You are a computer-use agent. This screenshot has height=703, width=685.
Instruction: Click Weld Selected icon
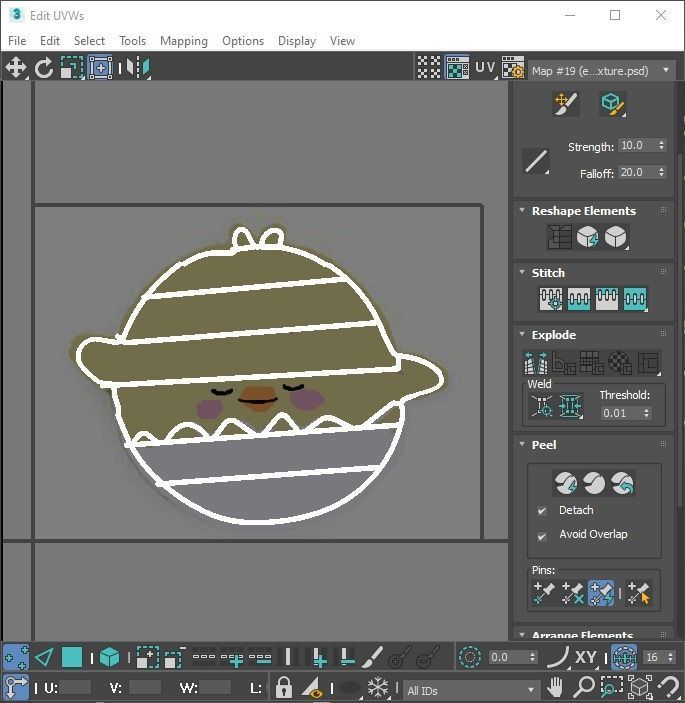click(x=570, y=406)
